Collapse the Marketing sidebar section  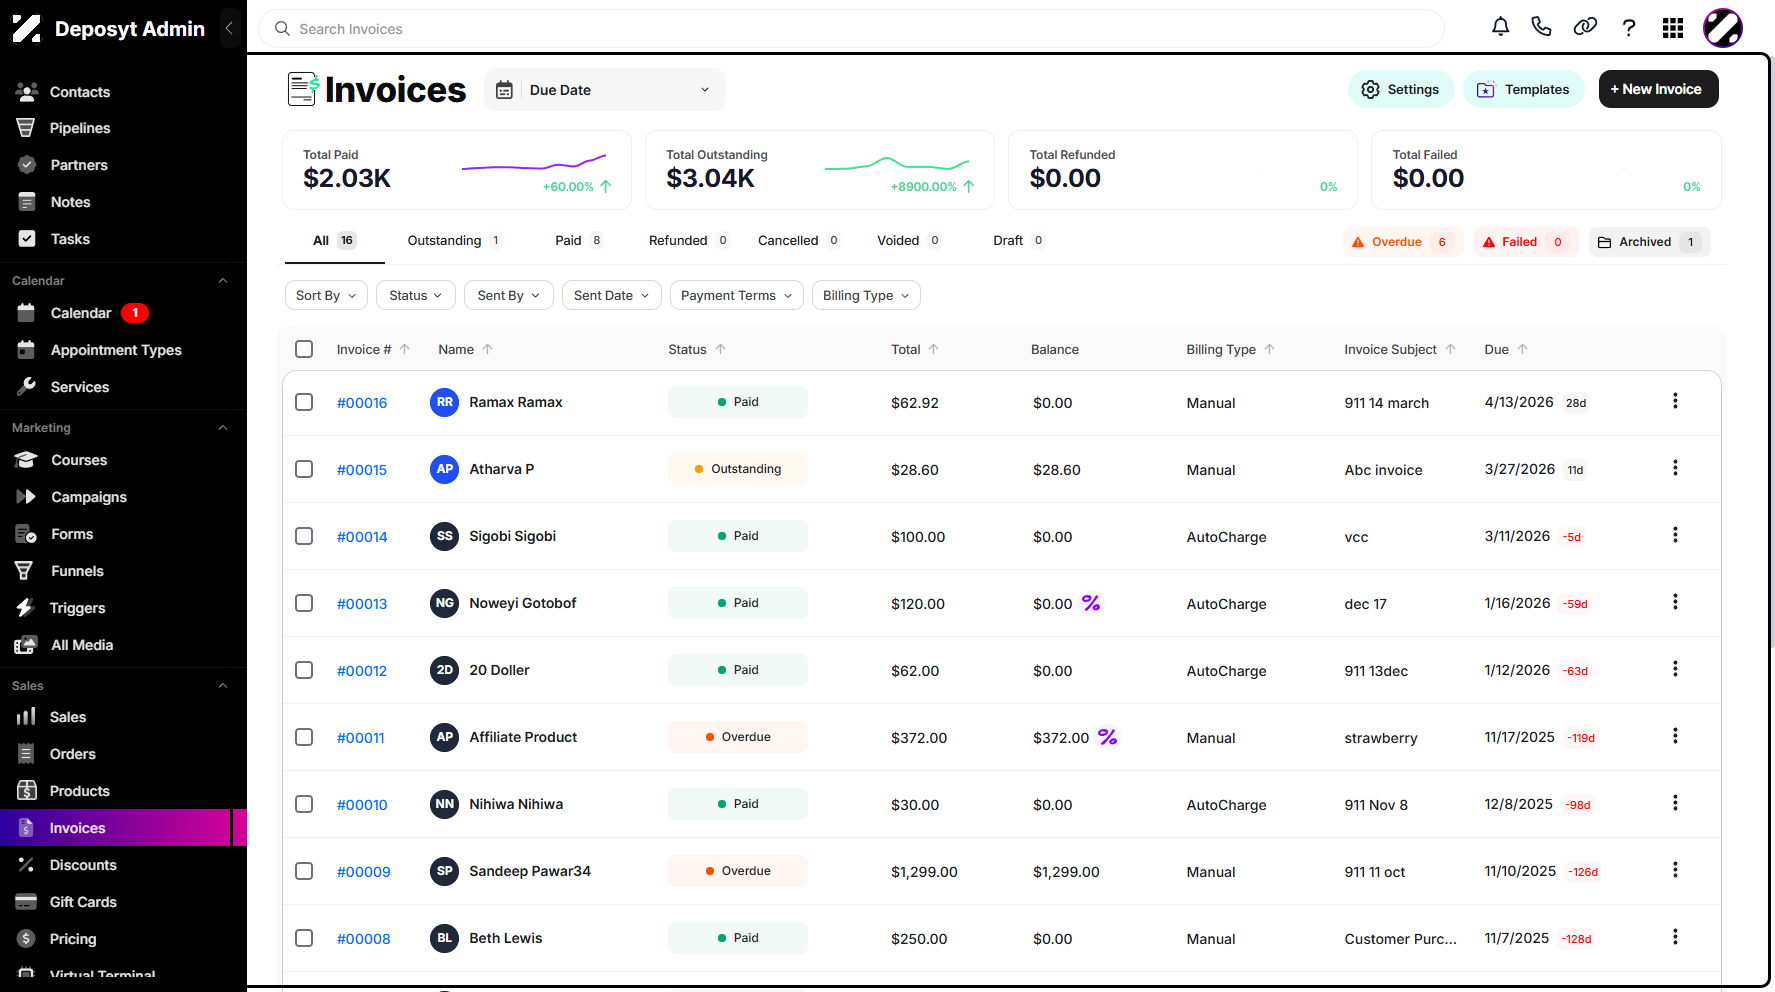[x=223, y=428]
